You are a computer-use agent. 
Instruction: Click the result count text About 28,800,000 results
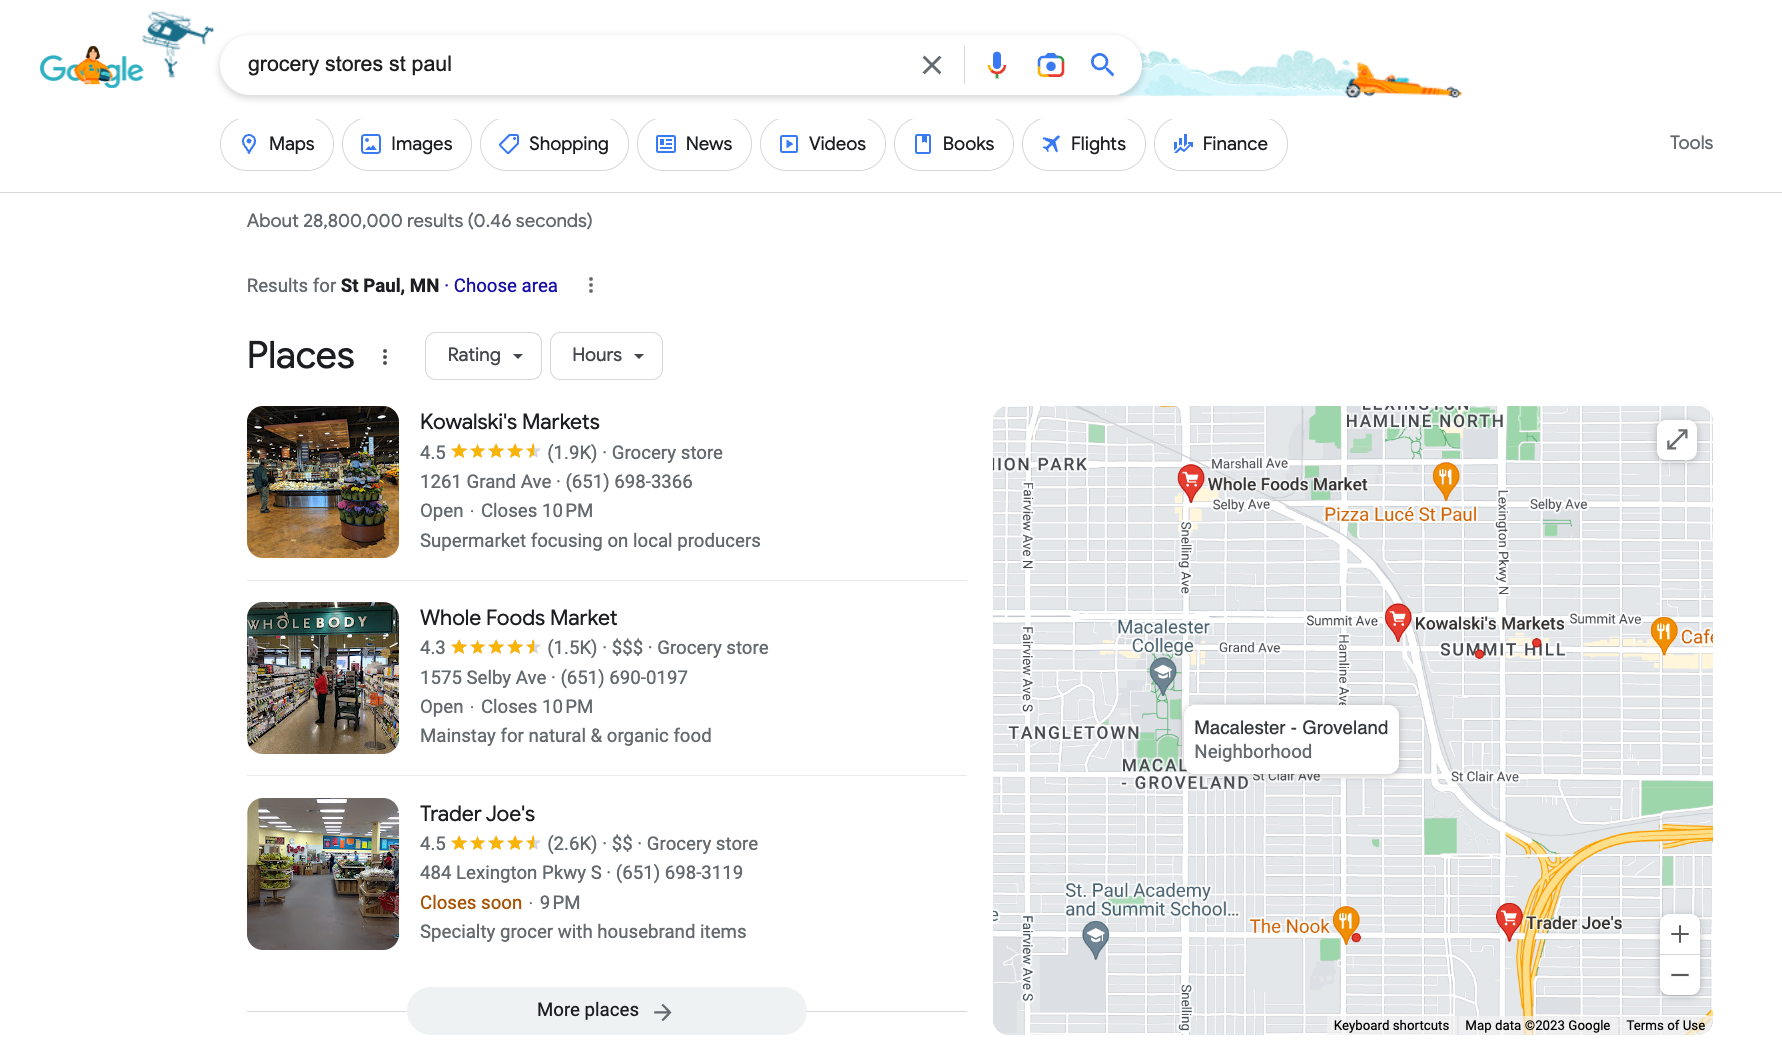point(420,221)
